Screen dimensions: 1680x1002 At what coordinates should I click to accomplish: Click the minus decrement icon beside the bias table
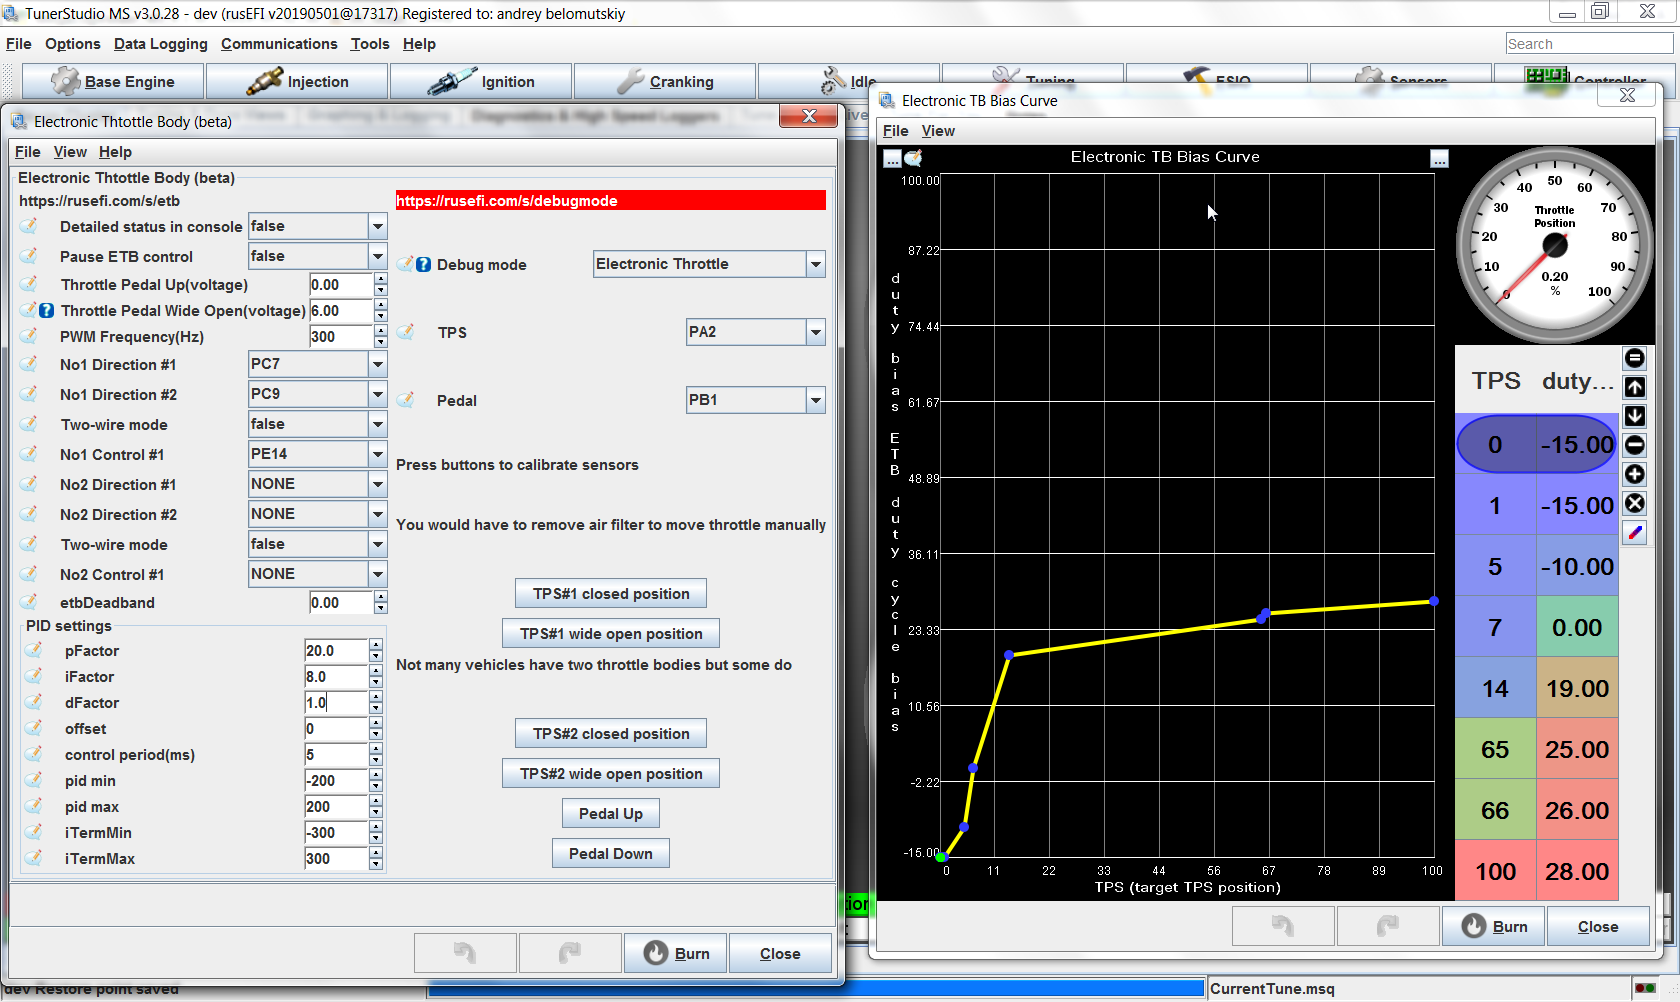pyautogui.click(x=1634, y=445)
